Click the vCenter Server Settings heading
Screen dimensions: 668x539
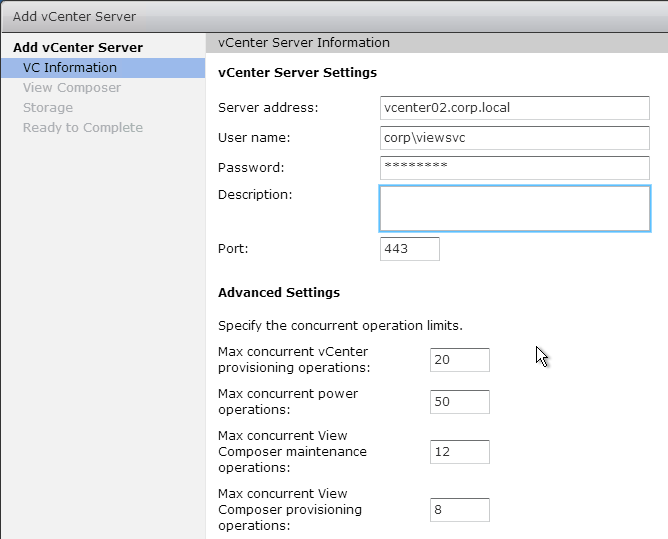pos(297,73)
